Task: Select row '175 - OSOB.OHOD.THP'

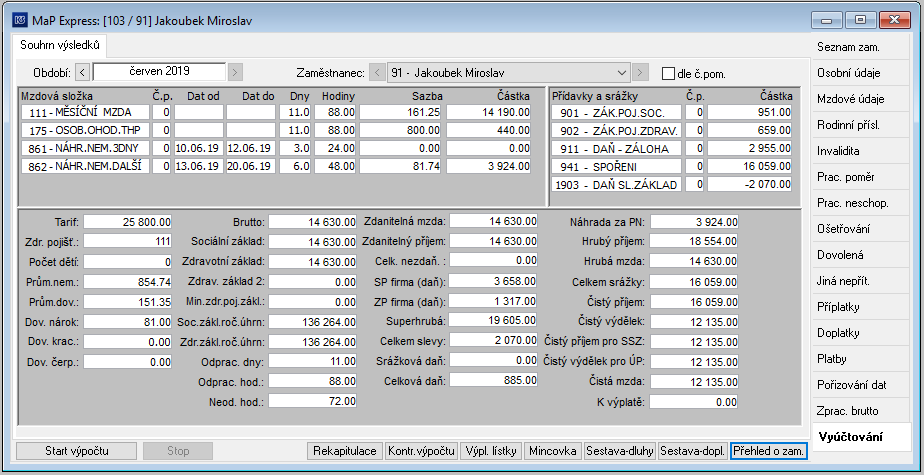Action: [x=276, y=130]
